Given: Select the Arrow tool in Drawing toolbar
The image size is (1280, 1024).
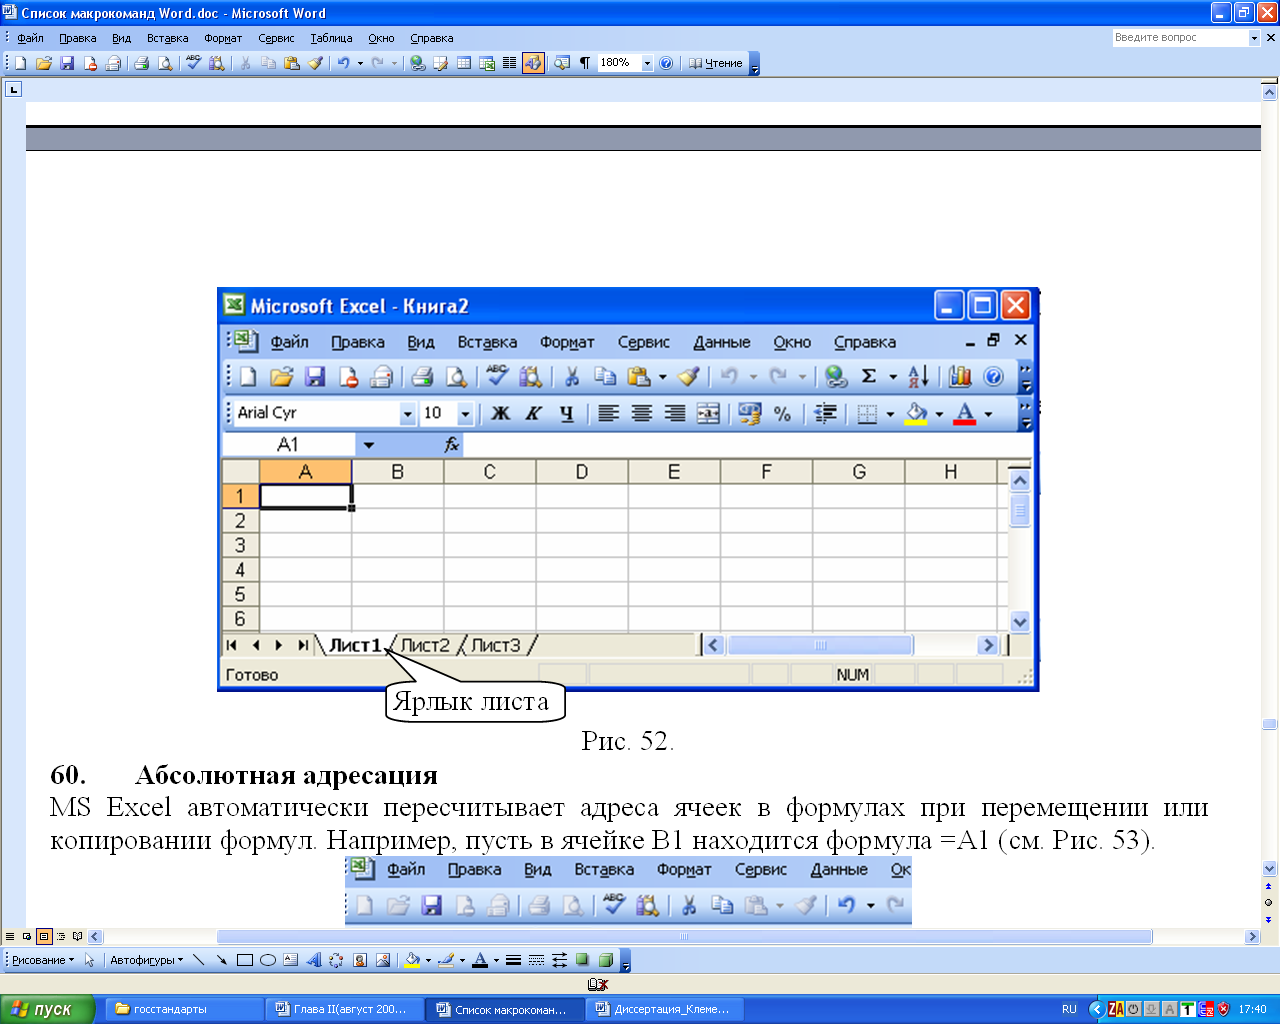Looking at the screenshot, I should [x=221, y=960].
